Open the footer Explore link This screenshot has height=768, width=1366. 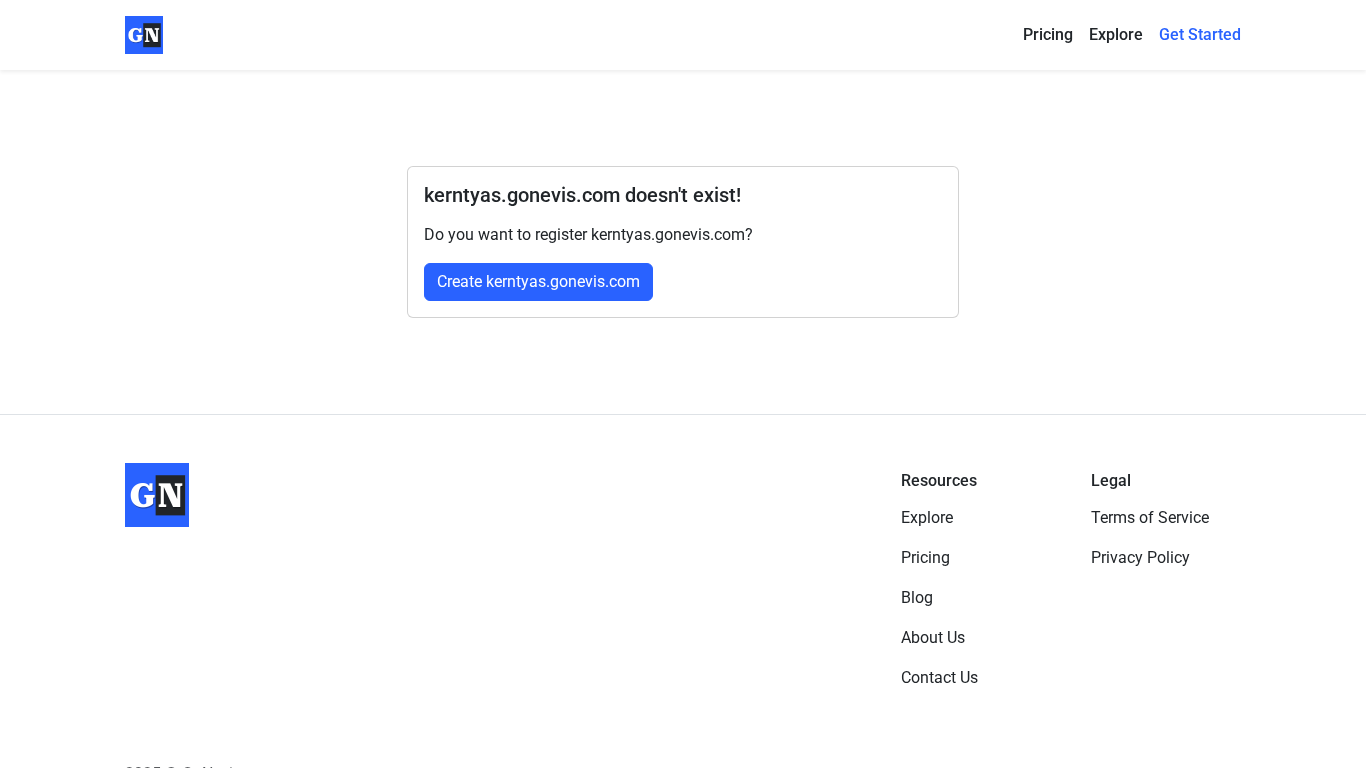coord(926,518)
